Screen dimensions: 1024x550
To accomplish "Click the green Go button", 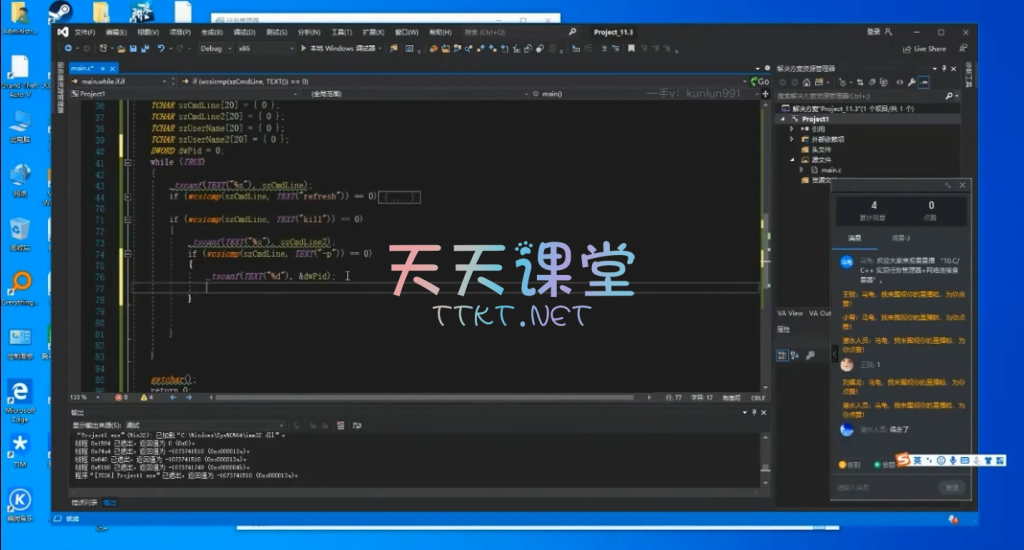I will 759,81.
